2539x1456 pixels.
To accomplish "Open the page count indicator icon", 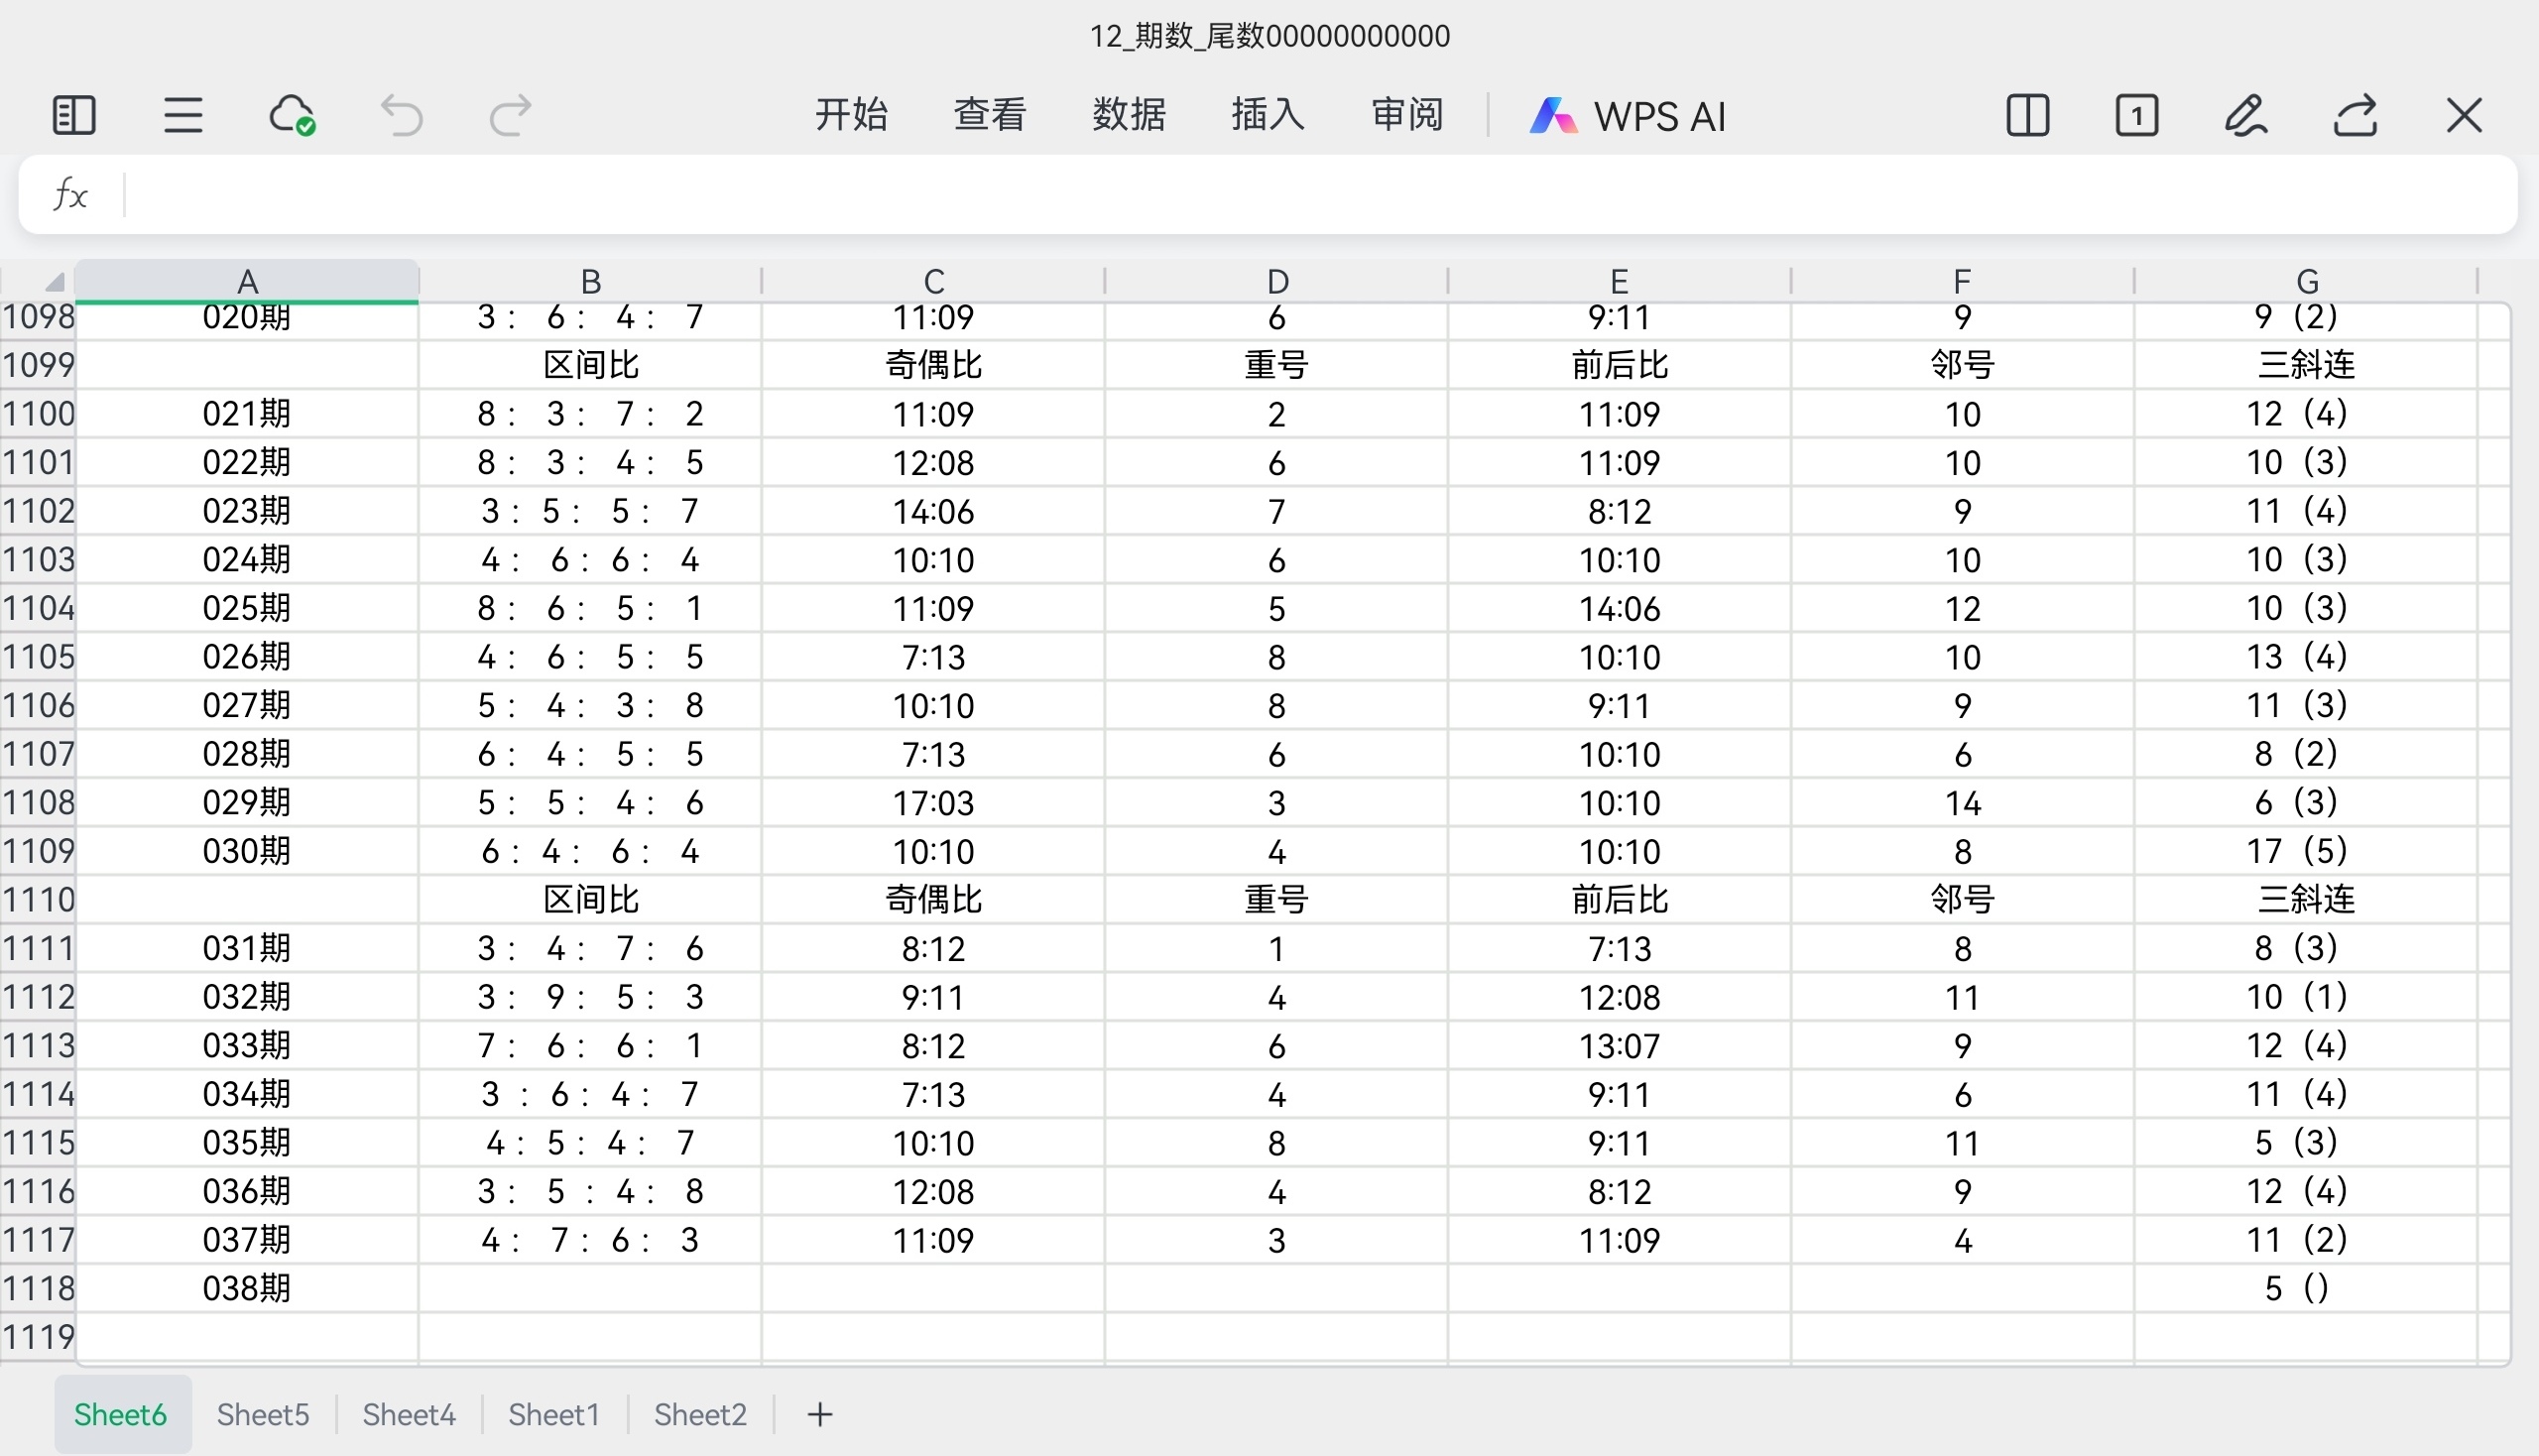I will [2137, 115].
